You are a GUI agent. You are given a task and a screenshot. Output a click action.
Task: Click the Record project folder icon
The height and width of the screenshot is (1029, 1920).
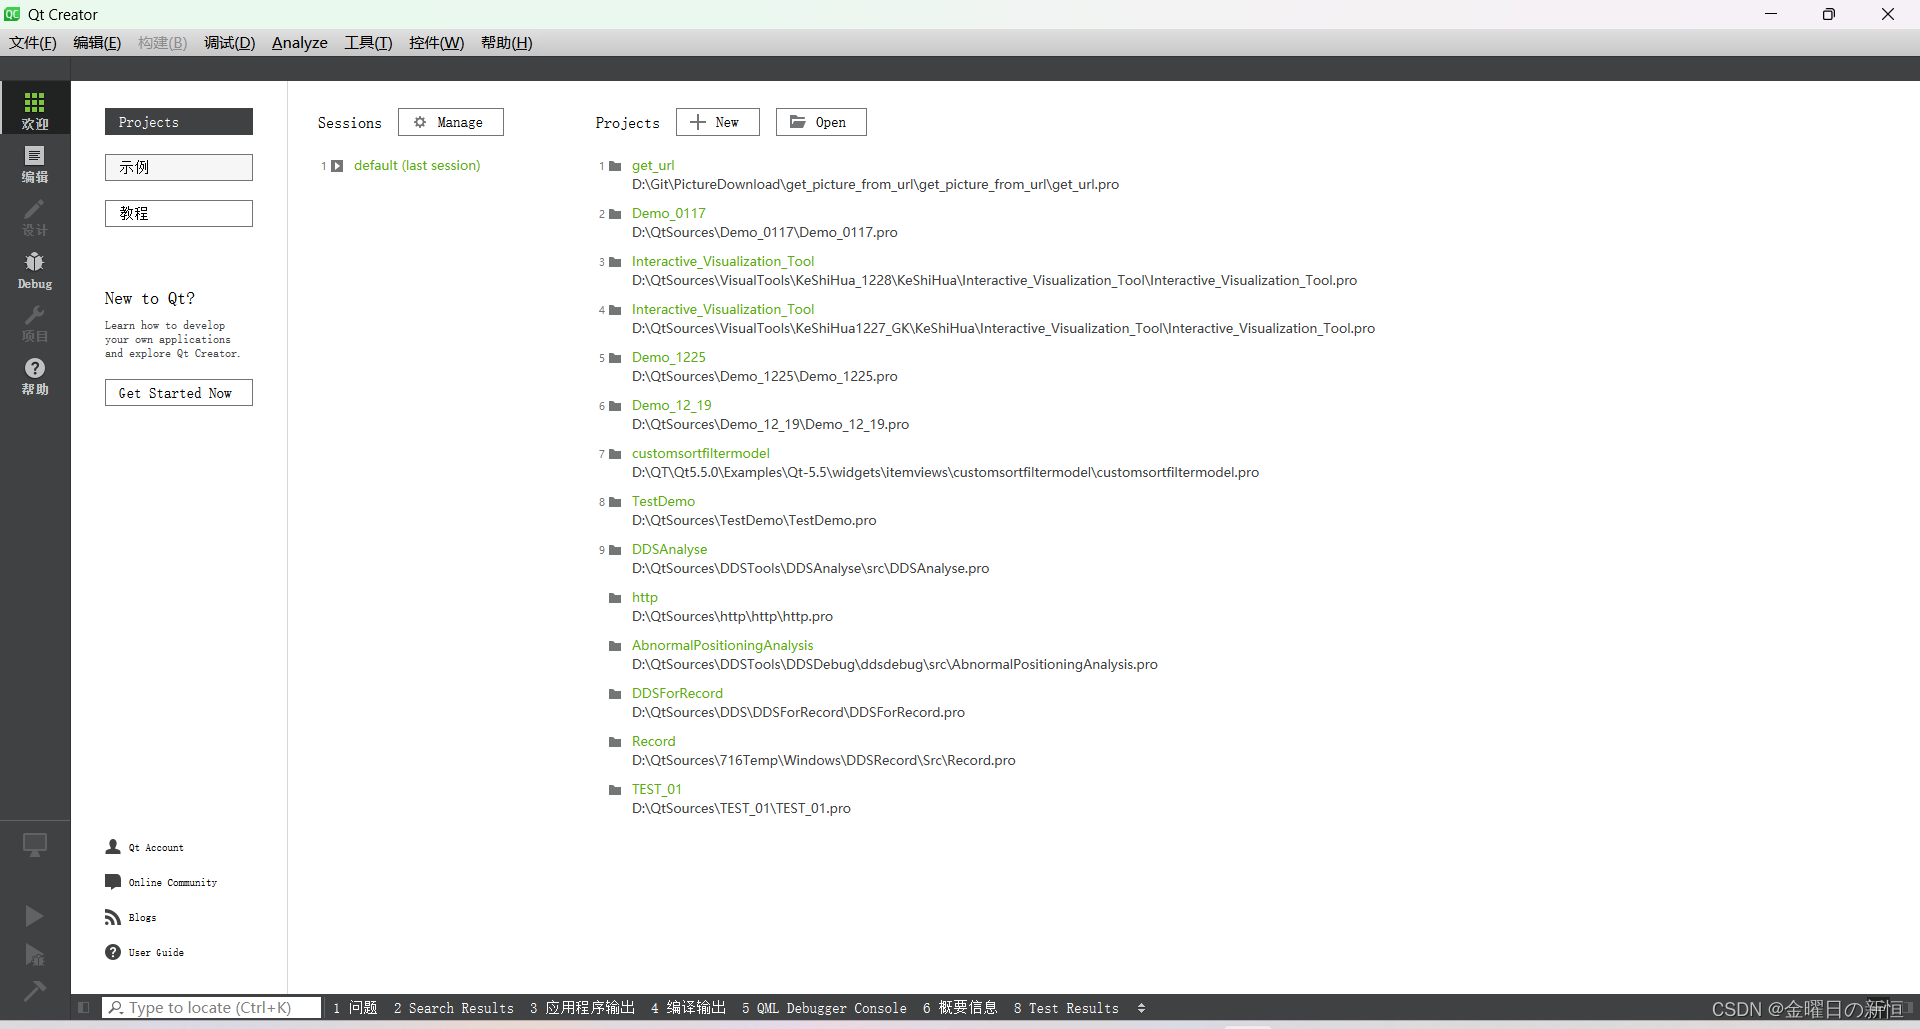coord(615,742)
